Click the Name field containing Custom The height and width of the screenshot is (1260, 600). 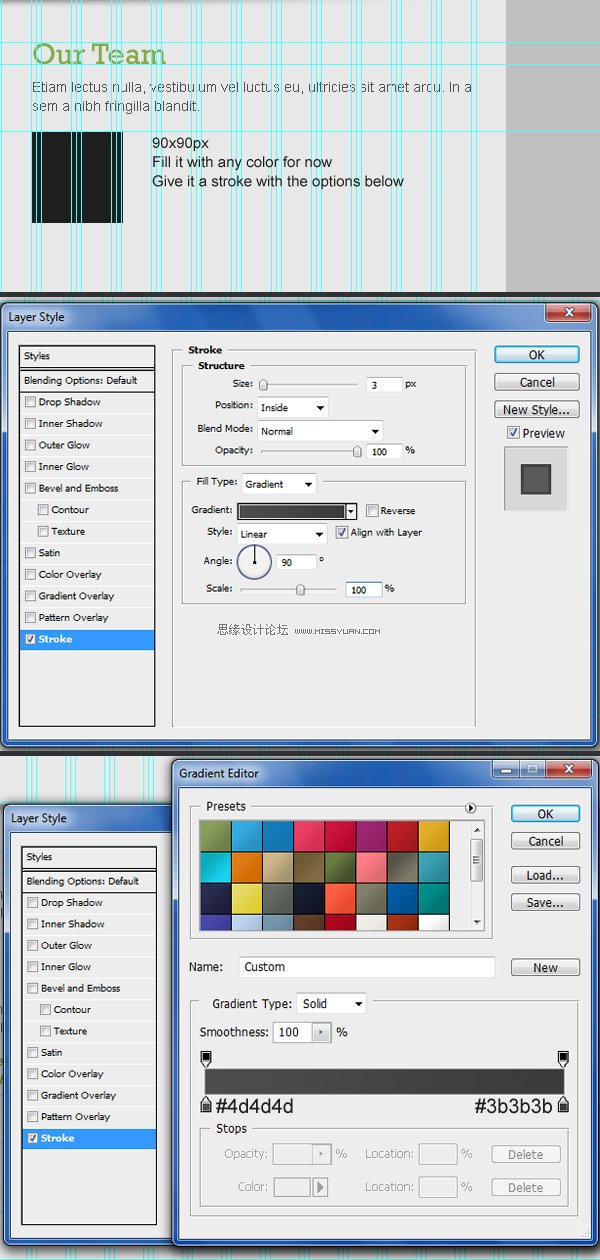pyautogui.click(x=367, y=967)
